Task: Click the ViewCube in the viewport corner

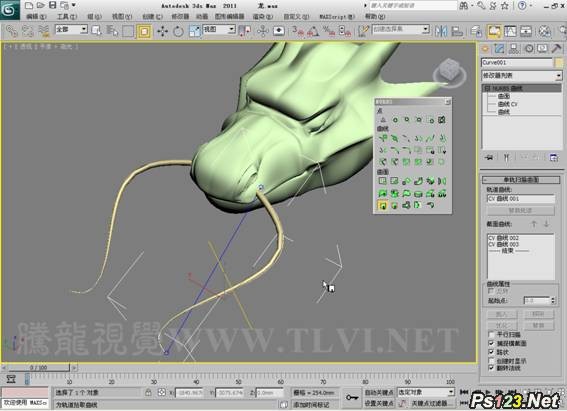Action: (x=450, y=71)
